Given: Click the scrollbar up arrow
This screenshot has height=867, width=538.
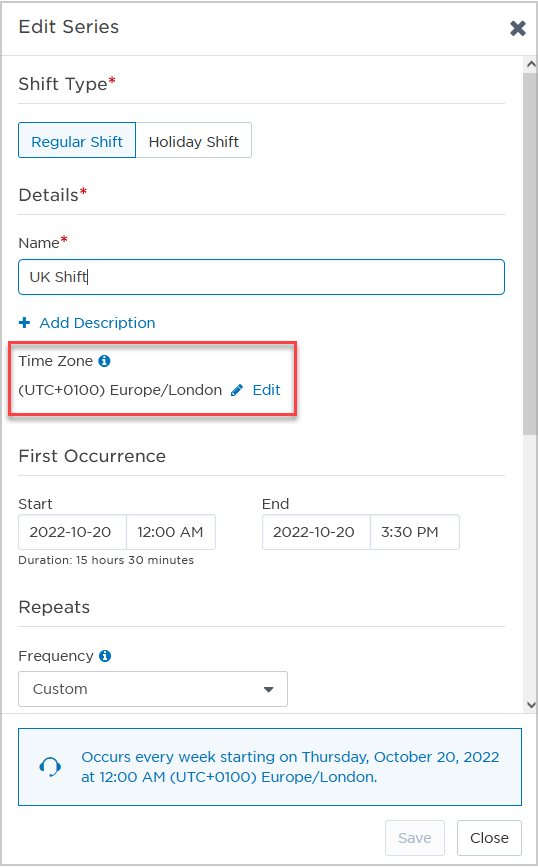Looking at the screenshot, I should (x=531, y=64).
